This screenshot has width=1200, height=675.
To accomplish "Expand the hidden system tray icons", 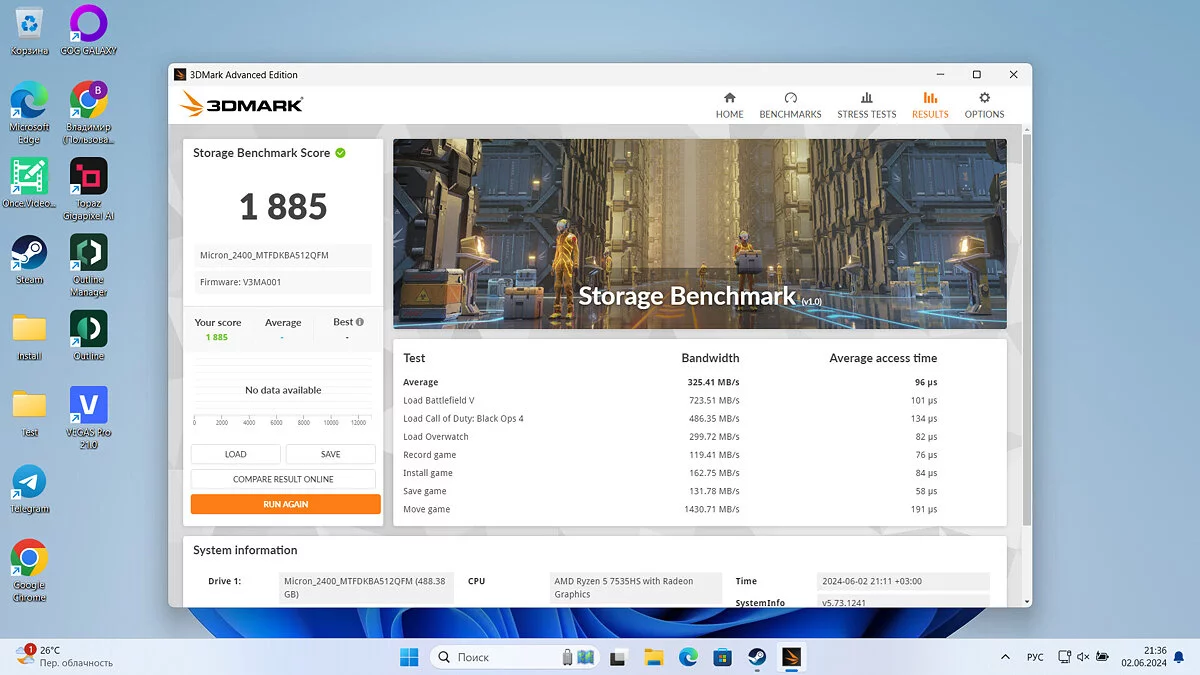I will tap(1005, 657).
